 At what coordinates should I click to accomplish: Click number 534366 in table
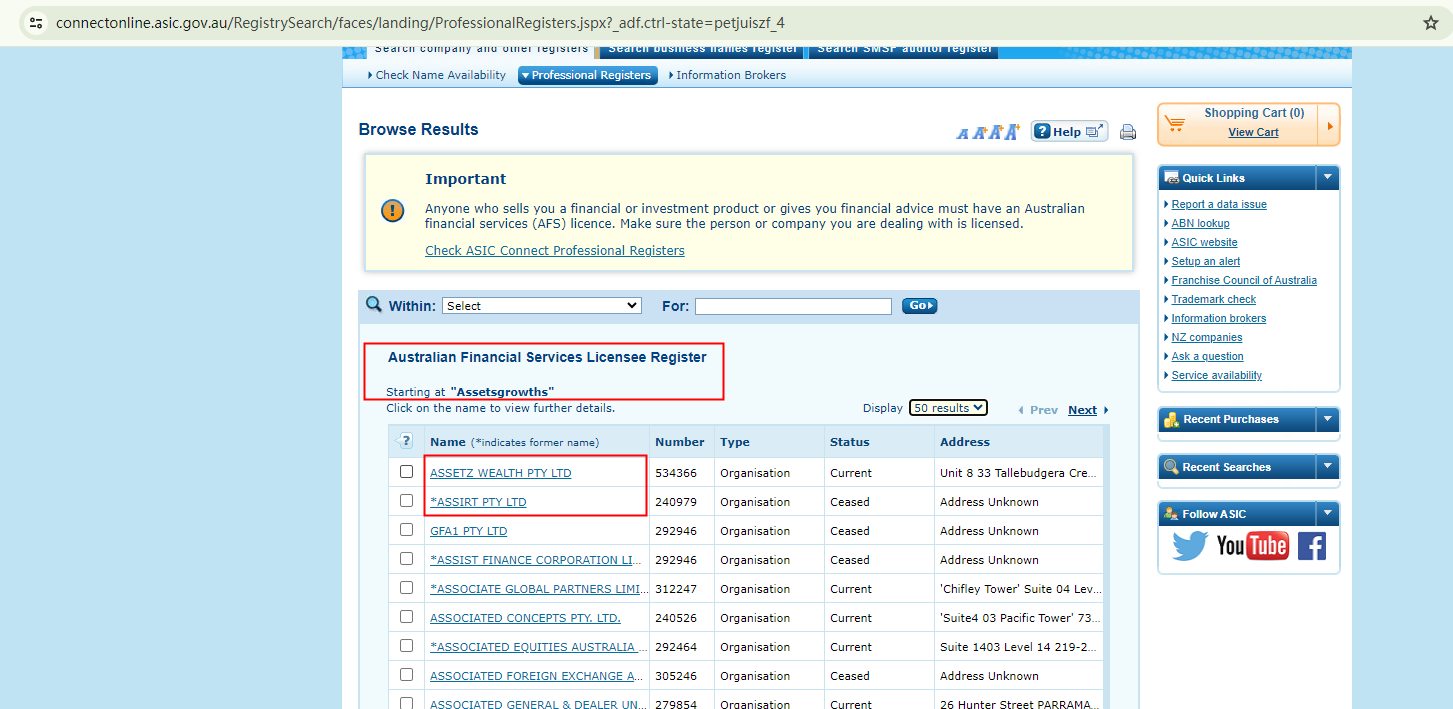(676, 473)
